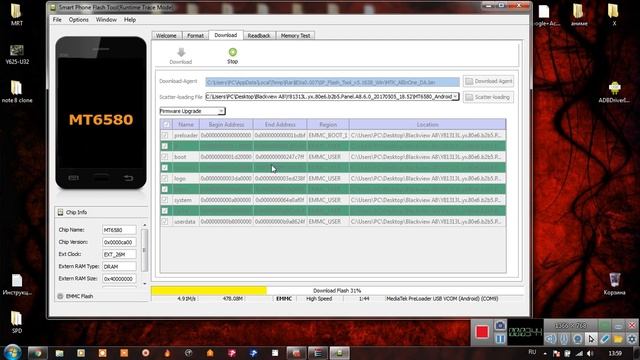
Task: Click the taskbar volume tray icon
Action: coord(590,353)
